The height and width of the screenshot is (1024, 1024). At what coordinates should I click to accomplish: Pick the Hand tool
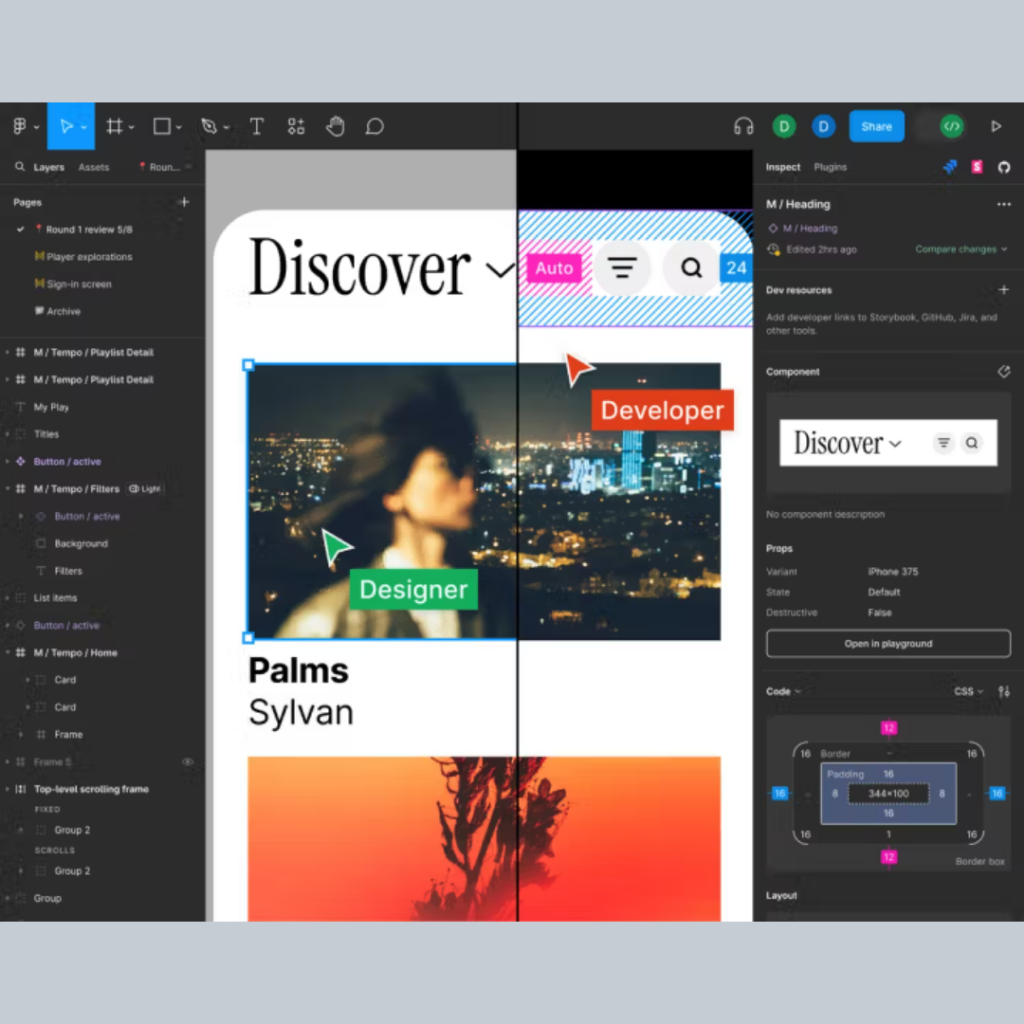[335, 127]
